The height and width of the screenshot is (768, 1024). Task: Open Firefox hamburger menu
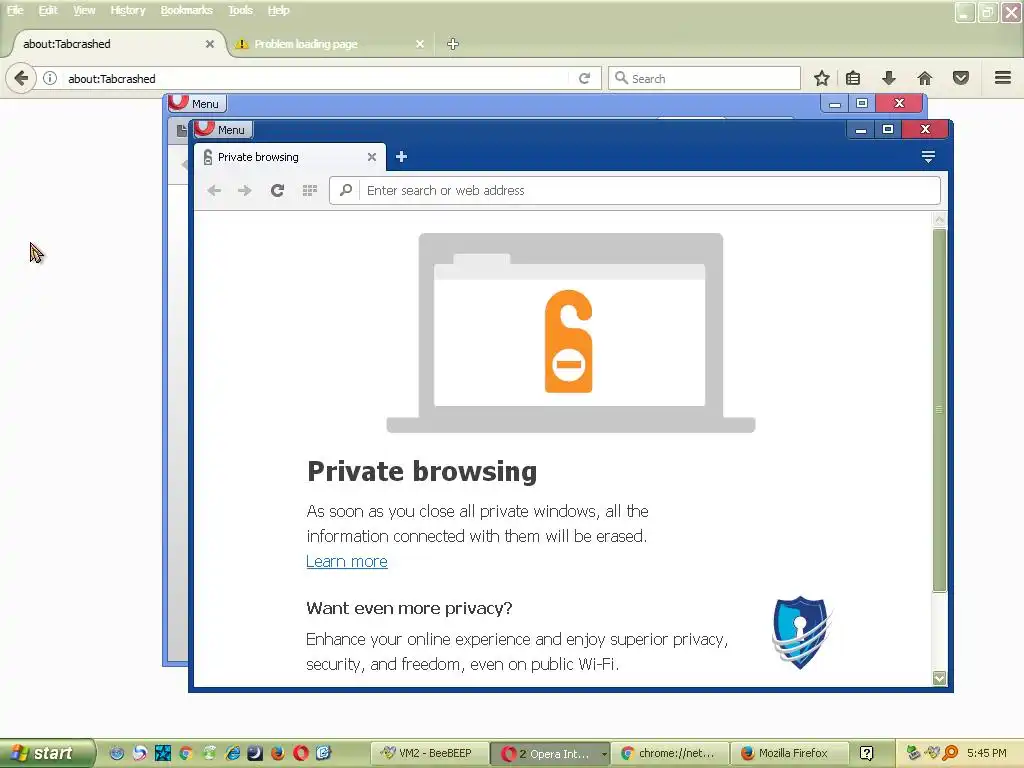click(1003, 78)
